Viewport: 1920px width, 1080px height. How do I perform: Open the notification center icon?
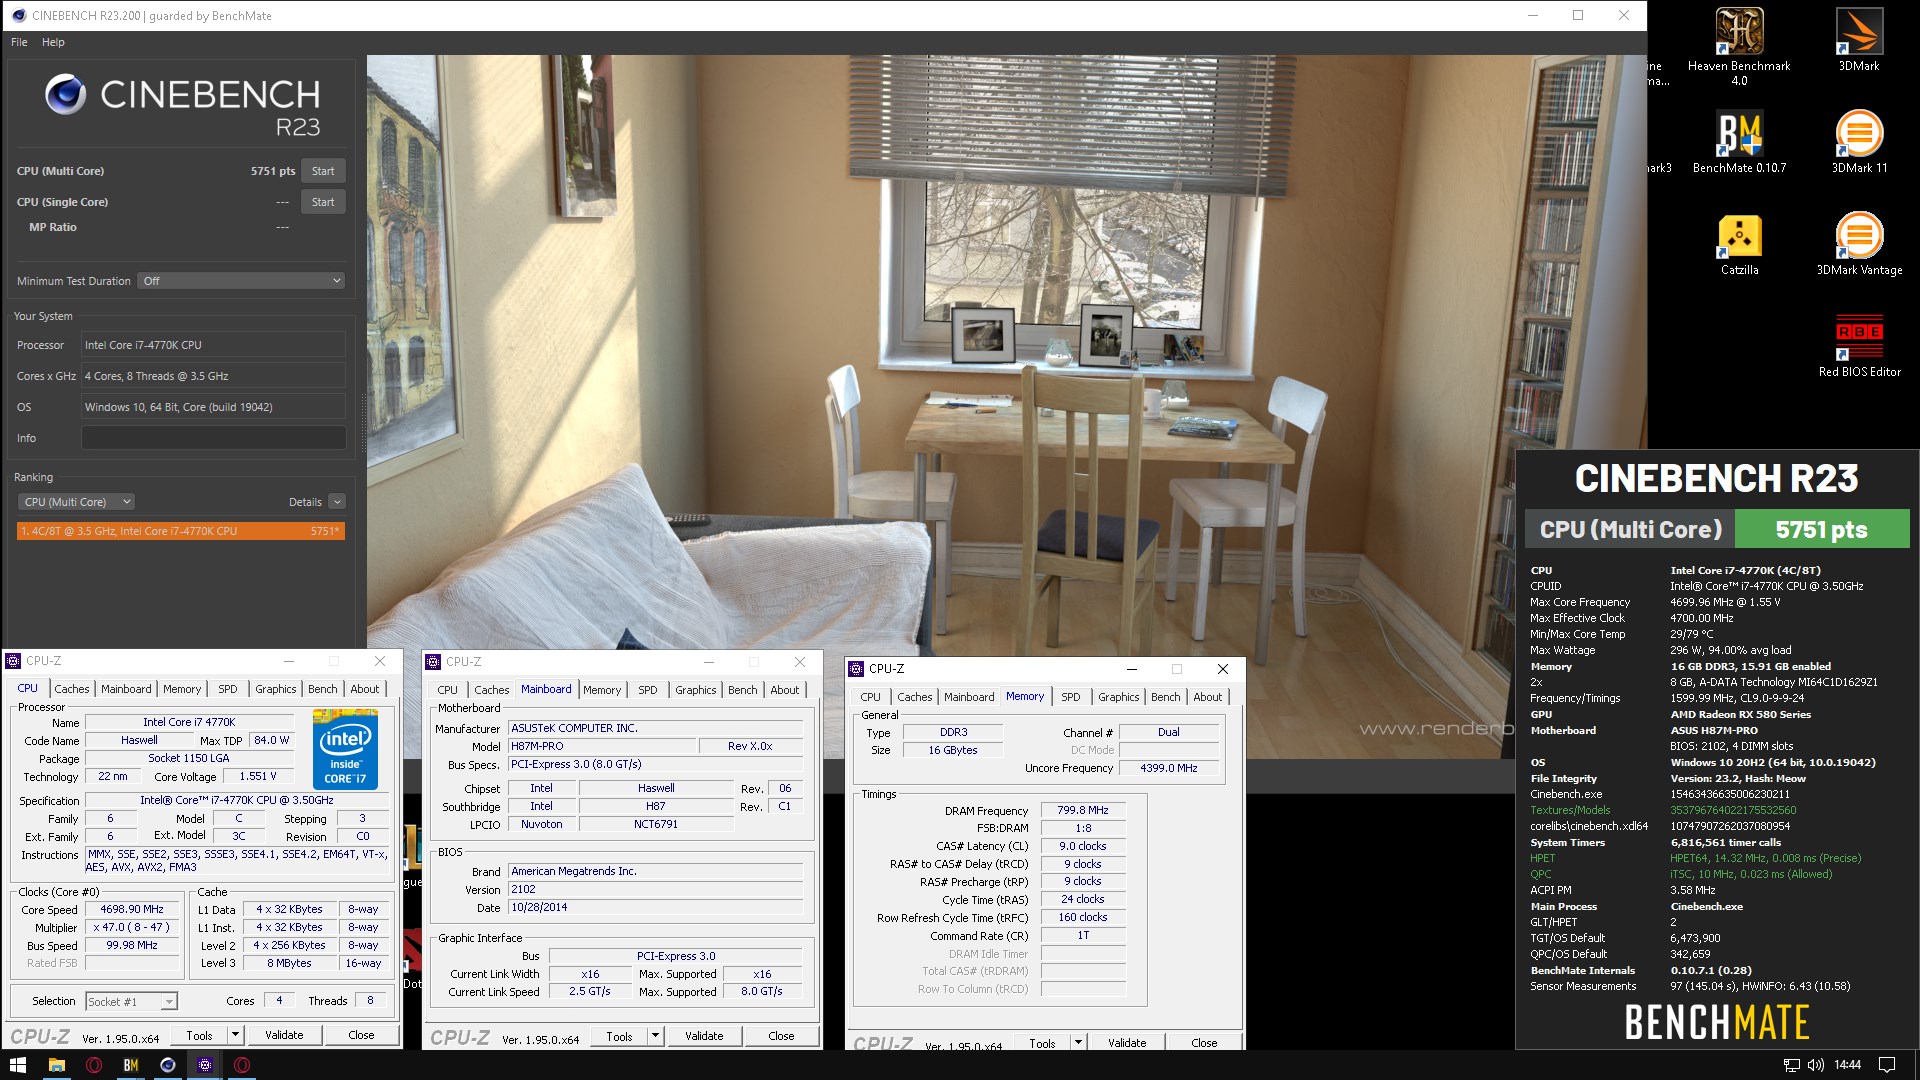coord(1886,1065)
